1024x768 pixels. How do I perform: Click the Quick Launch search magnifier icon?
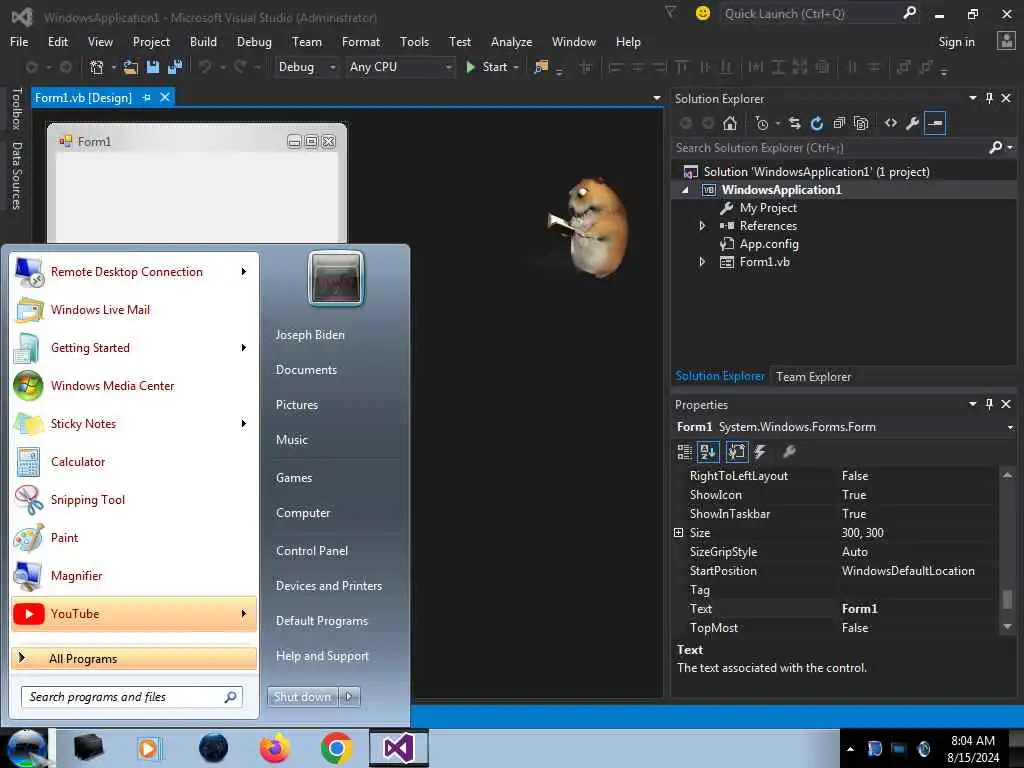click(909, 13)
